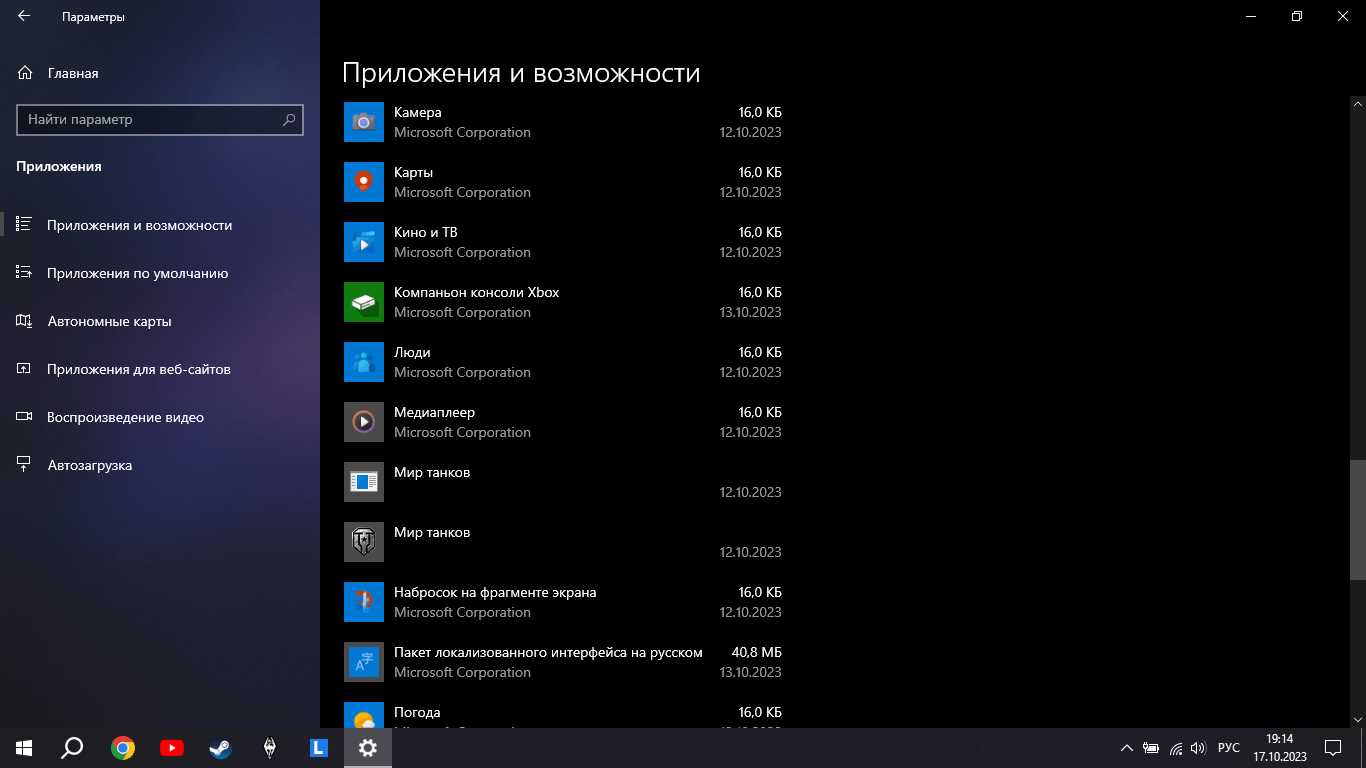Click the Приложения sidebar heading
Viewport: 1366px width, 768px height.
click(x=59, y=166)
